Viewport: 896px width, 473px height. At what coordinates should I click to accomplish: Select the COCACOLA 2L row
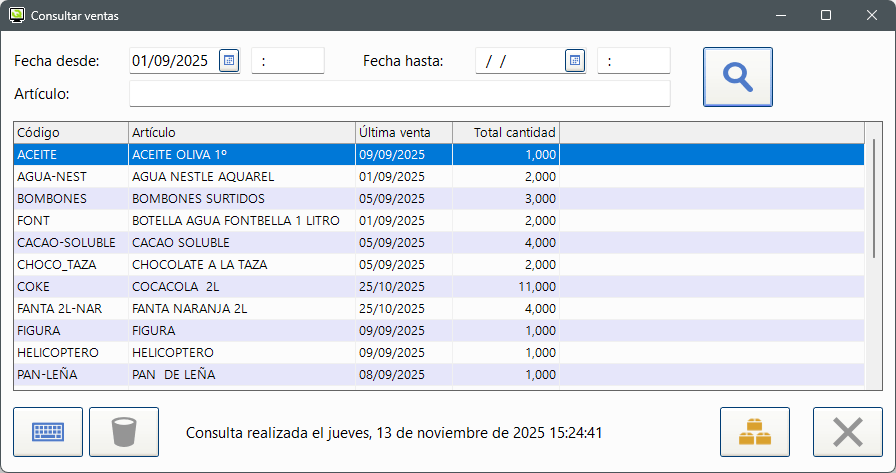pyautogui.click(x=240, y=287)
